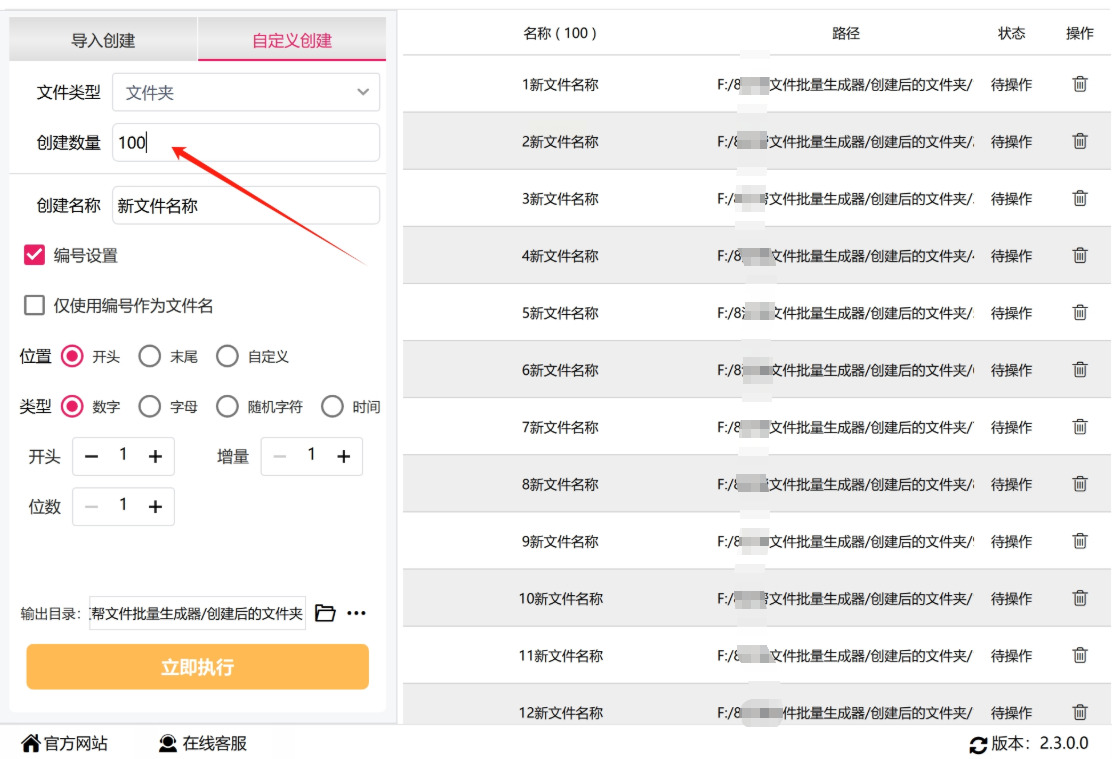Click the 在线客服 headset icon
Screen dimensions: 1112x759
(x=167, y=743)
